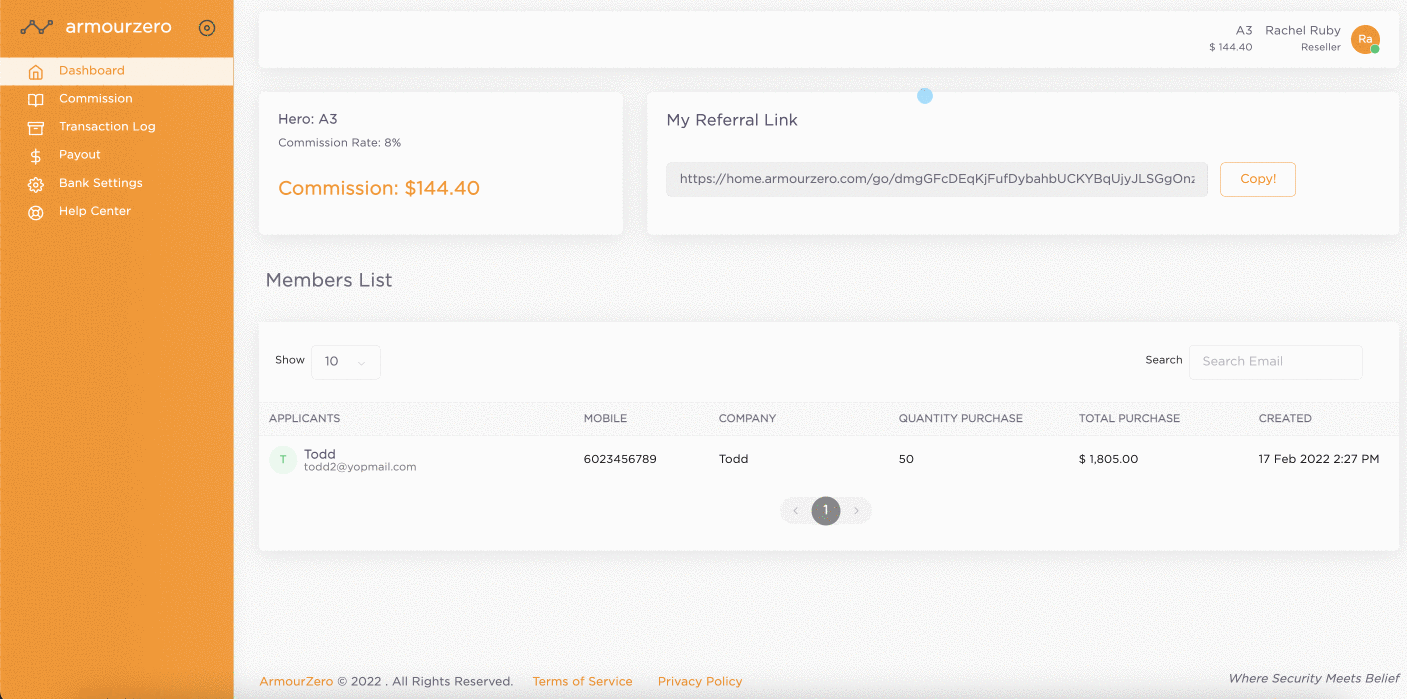Click the Rachel Ruby user name
1407x699 pixels.
tap(1303, 31)
